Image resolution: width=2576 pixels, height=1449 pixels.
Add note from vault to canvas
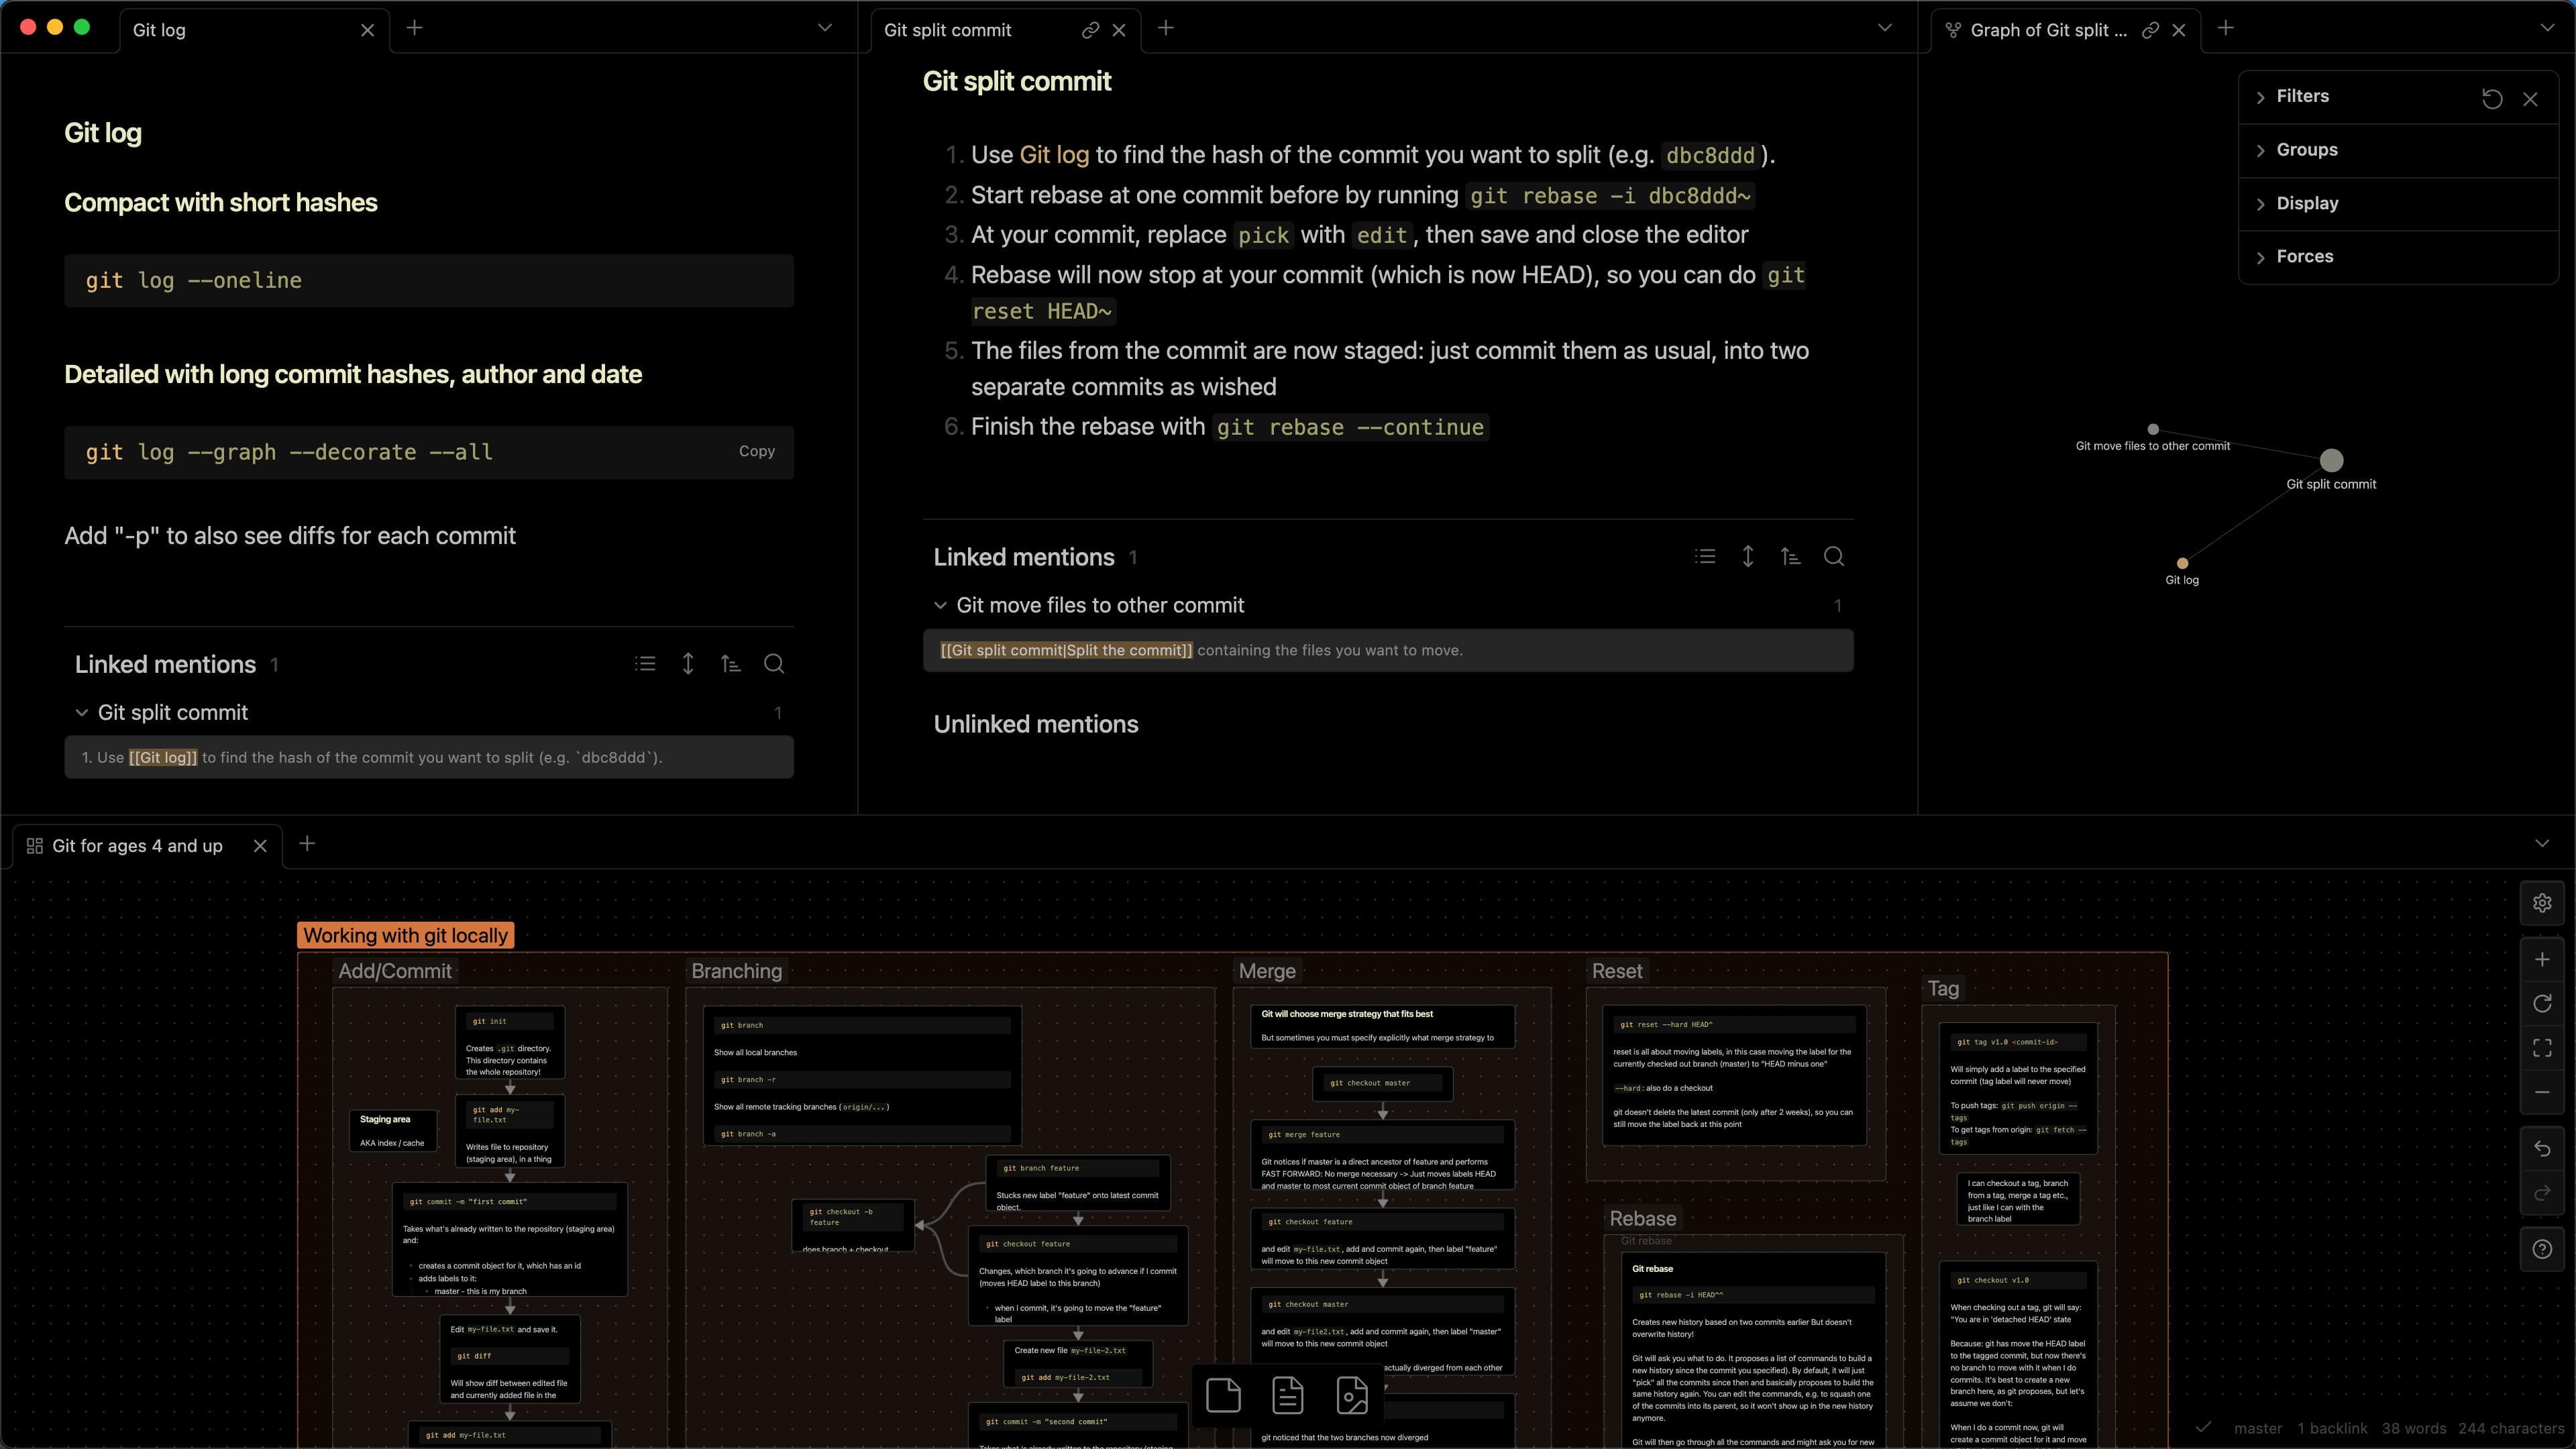1287,1395
